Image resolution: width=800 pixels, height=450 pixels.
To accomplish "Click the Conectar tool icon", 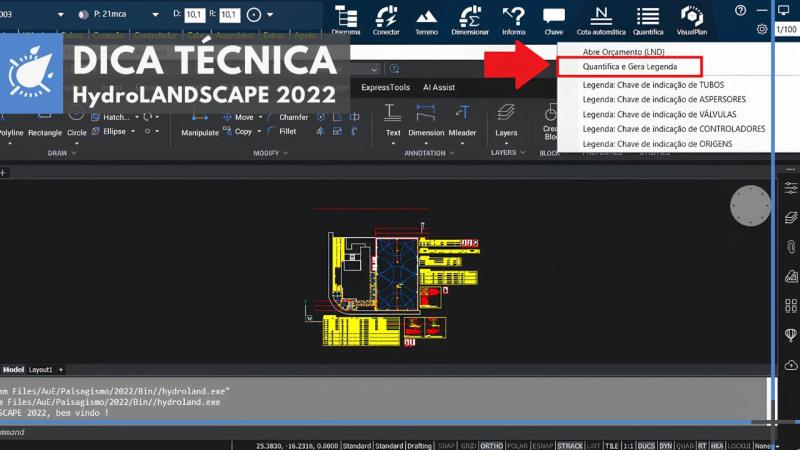I will click(386, 20).
